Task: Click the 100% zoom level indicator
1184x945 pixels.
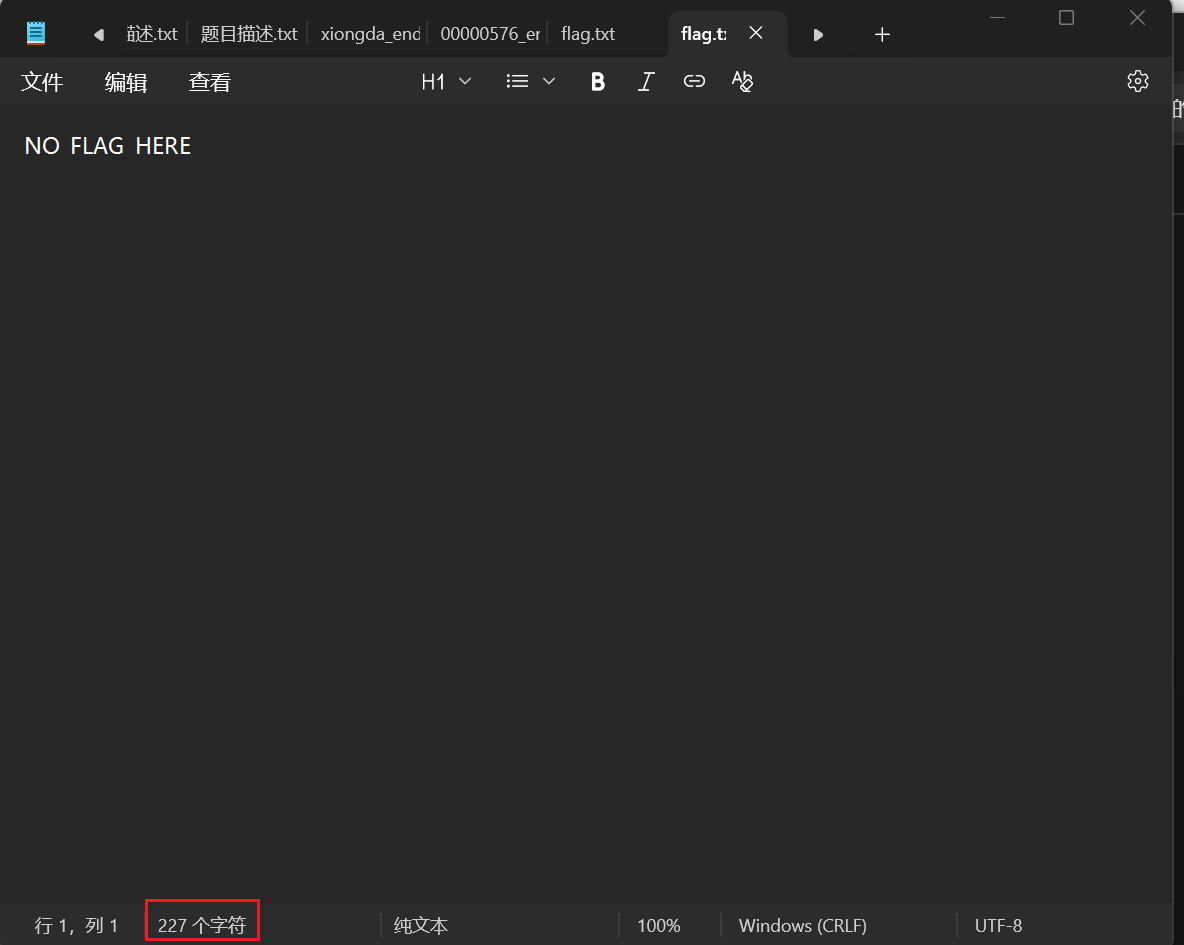Action: pyautogui.click(x=659, y=926)
